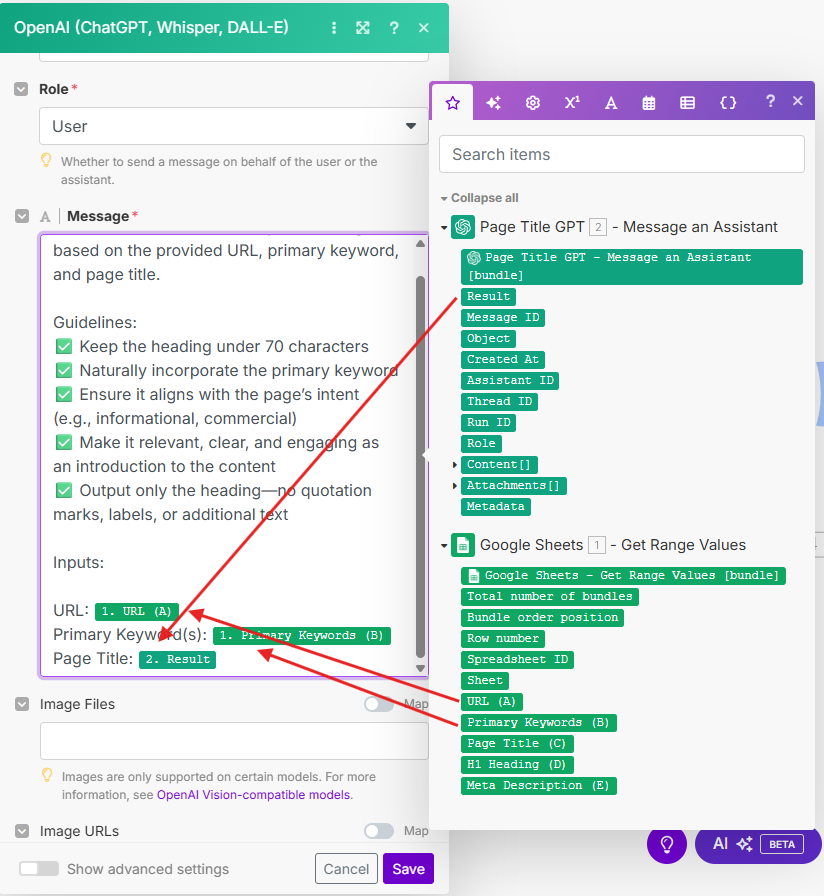Screen dimensions: 824x896
Task: Click the text type A icon beside Message
Action: pos(45,217)
